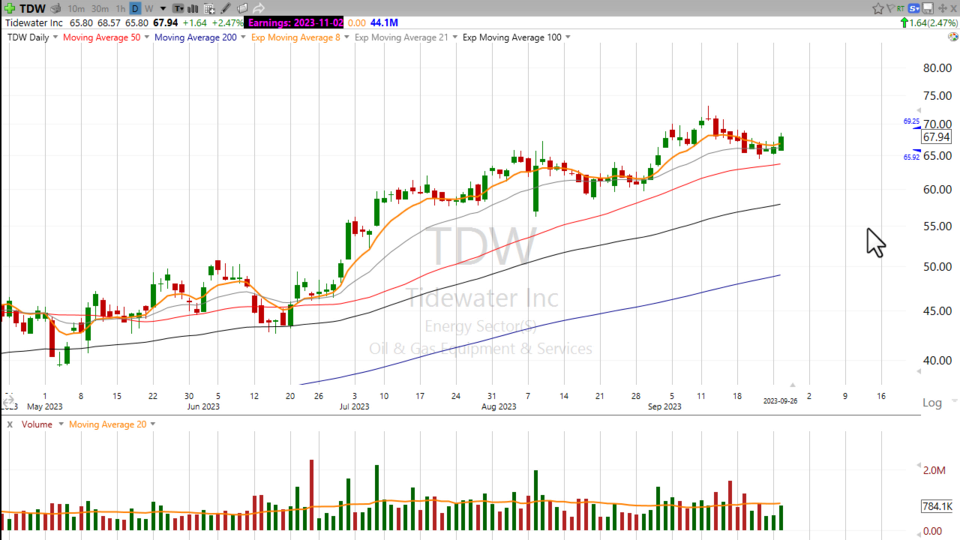Click the flag symbol icon

pyautogui.click(x=890, y=8)
